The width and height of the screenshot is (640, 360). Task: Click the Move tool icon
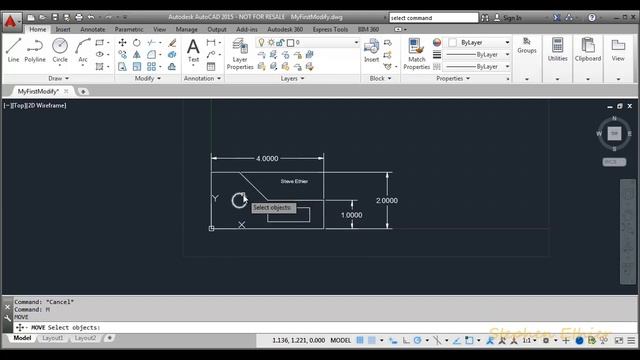122,42
